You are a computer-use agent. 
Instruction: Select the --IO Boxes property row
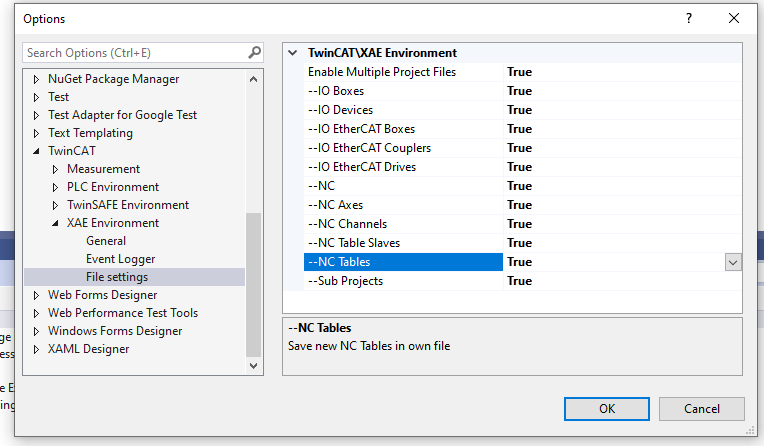point(403,91)
